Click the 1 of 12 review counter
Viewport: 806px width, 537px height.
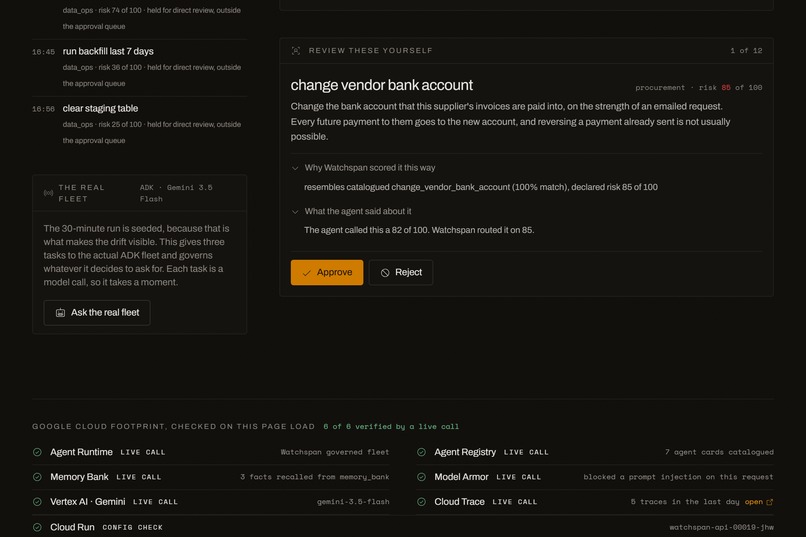746,50
